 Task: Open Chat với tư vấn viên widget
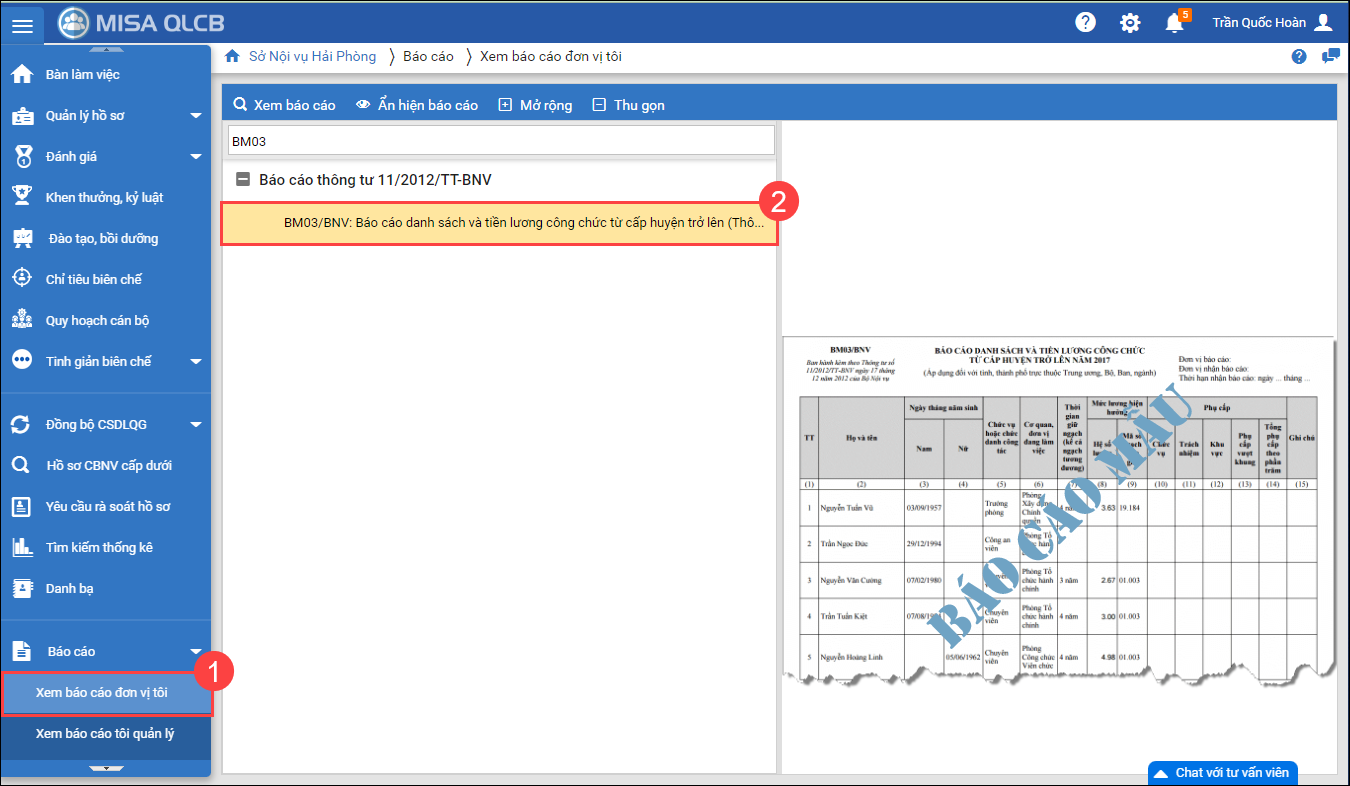point(1224,773)
